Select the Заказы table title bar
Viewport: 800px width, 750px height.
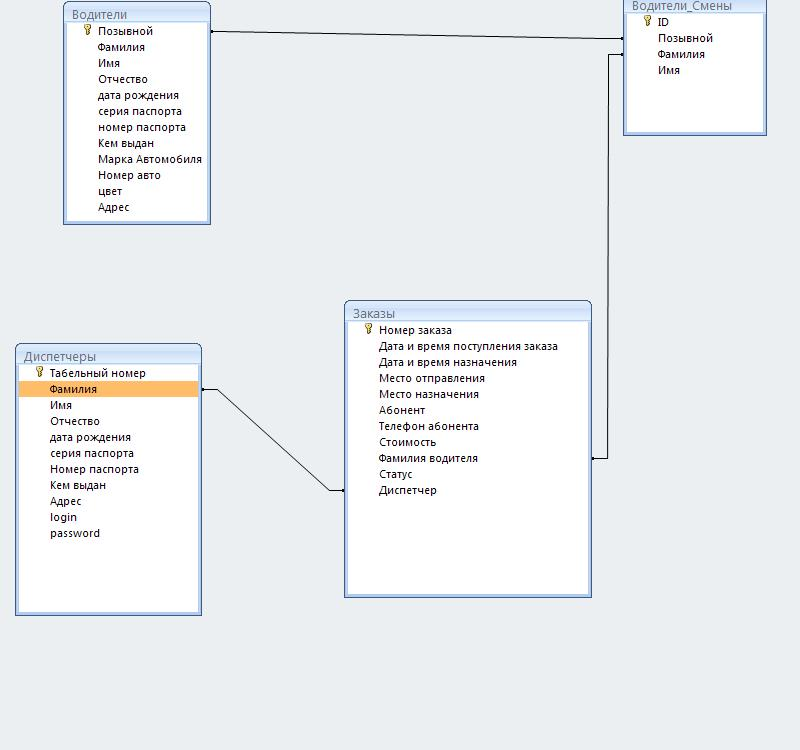(468, 313)
